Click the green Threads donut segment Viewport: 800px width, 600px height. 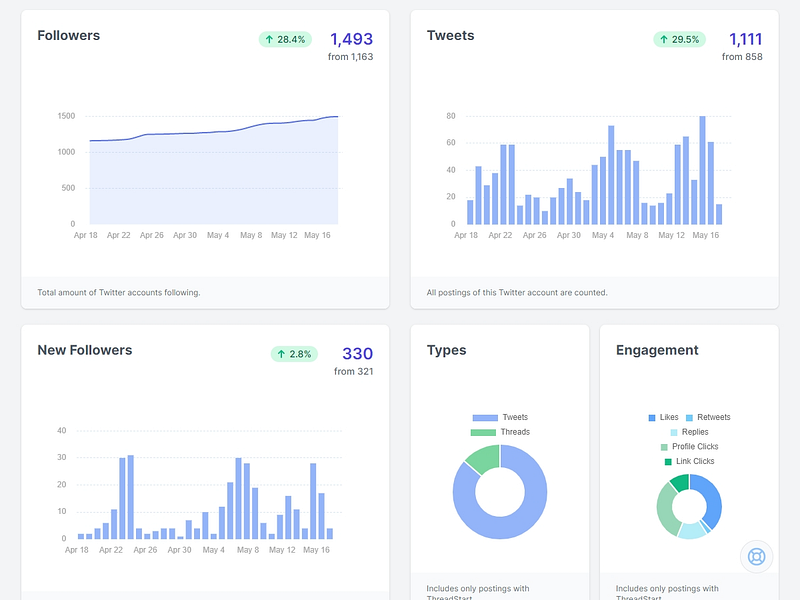point(485,457)
